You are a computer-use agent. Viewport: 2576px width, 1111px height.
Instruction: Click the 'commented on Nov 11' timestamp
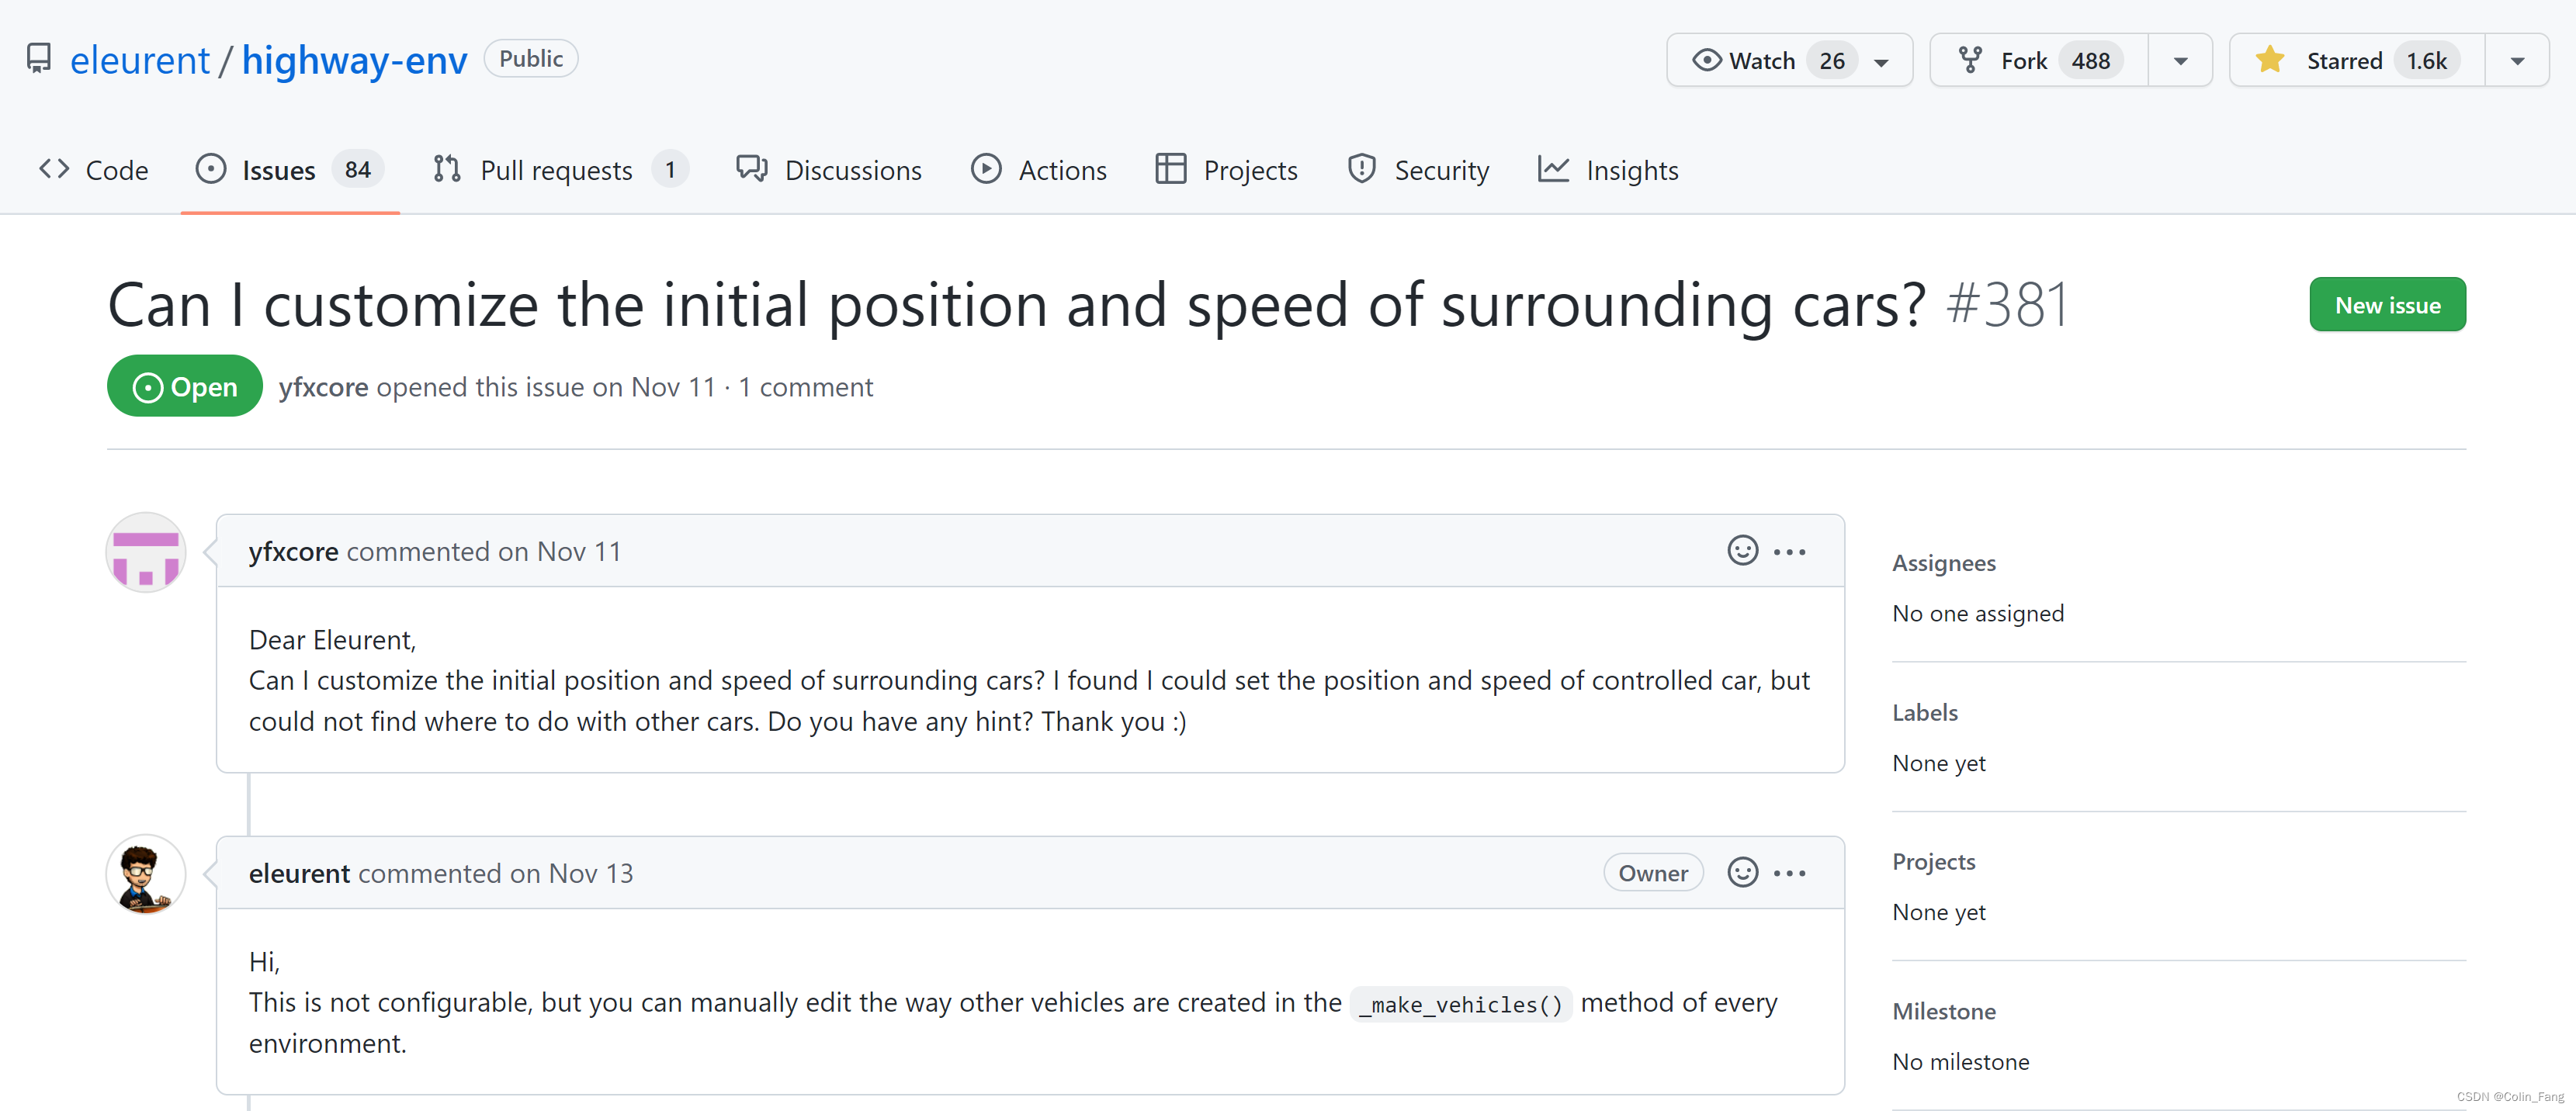point(484,551)
